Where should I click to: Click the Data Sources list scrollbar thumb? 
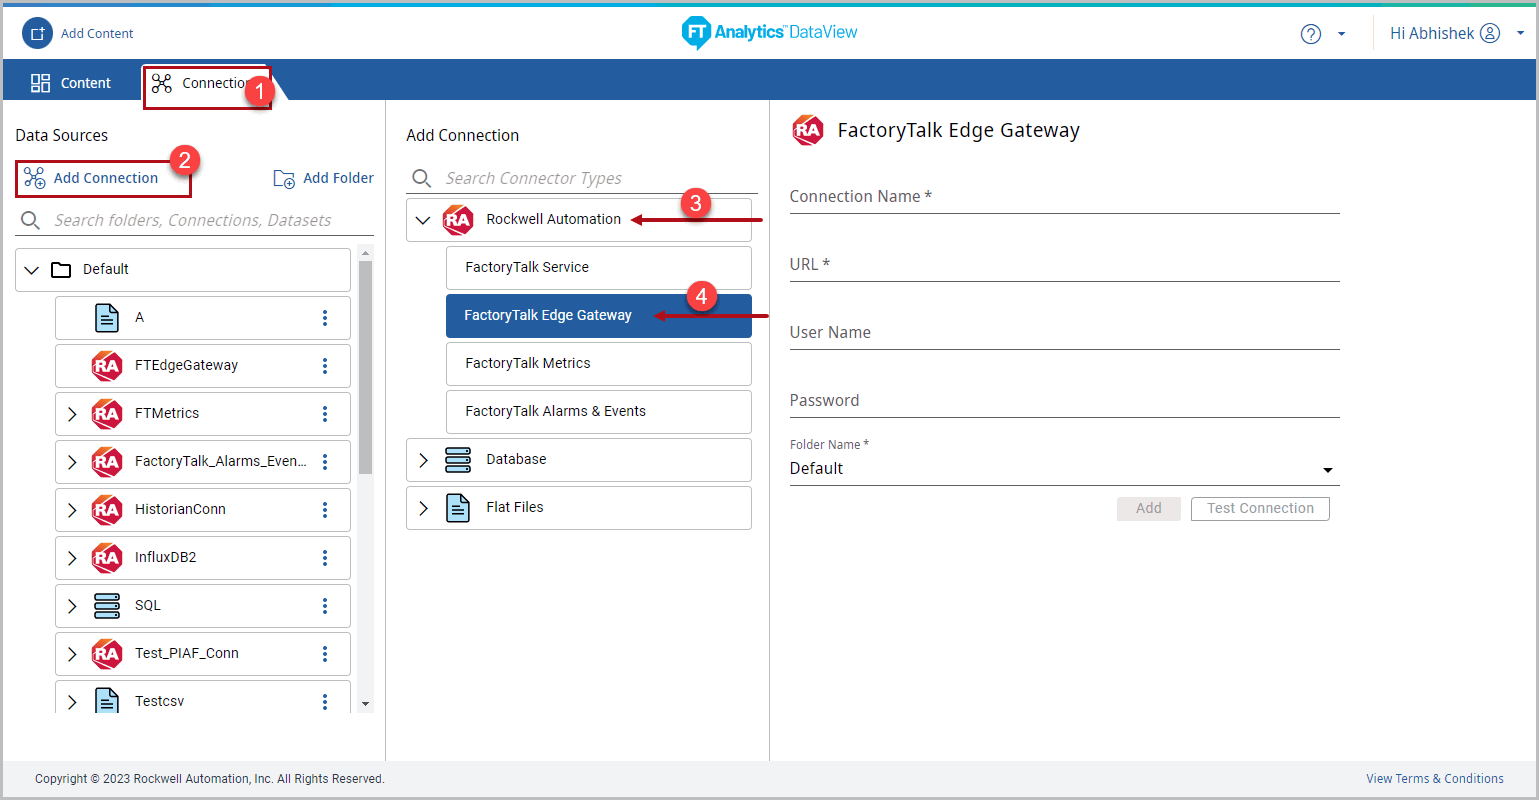pyautogui.click(x=365, y=368)
